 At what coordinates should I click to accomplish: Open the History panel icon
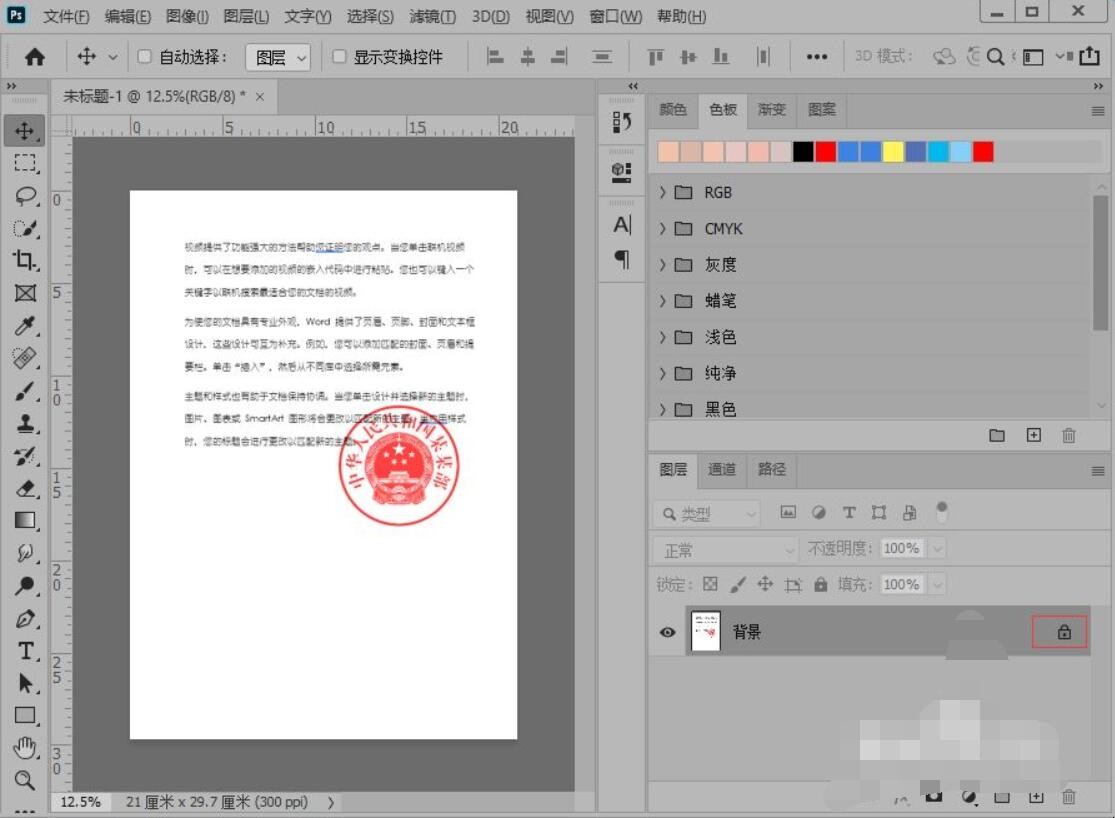pos(621,122)
